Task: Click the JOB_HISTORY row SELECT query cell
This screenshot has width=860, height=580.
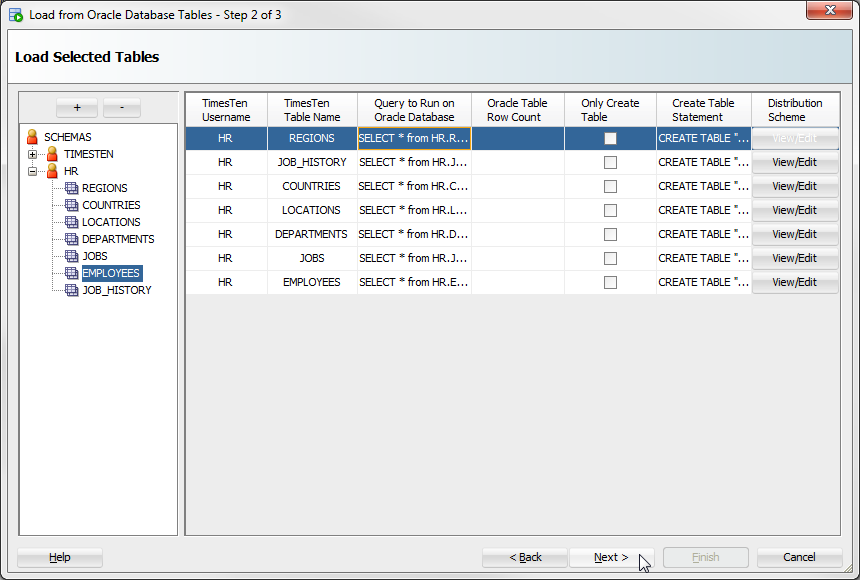Action: (x=414, y=162)
